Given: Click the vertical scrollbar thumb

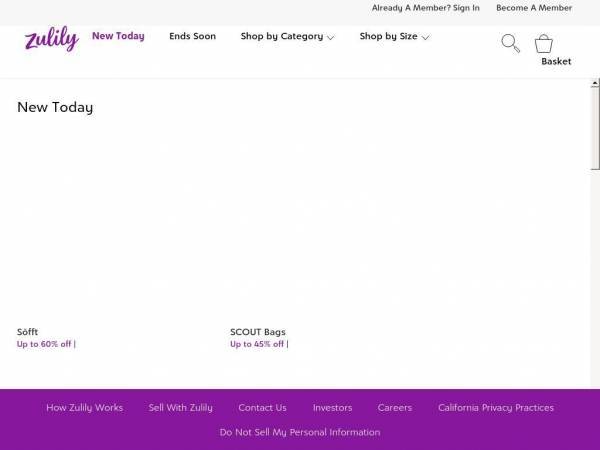Looking at the screenshot, I should tap(595, 128).
